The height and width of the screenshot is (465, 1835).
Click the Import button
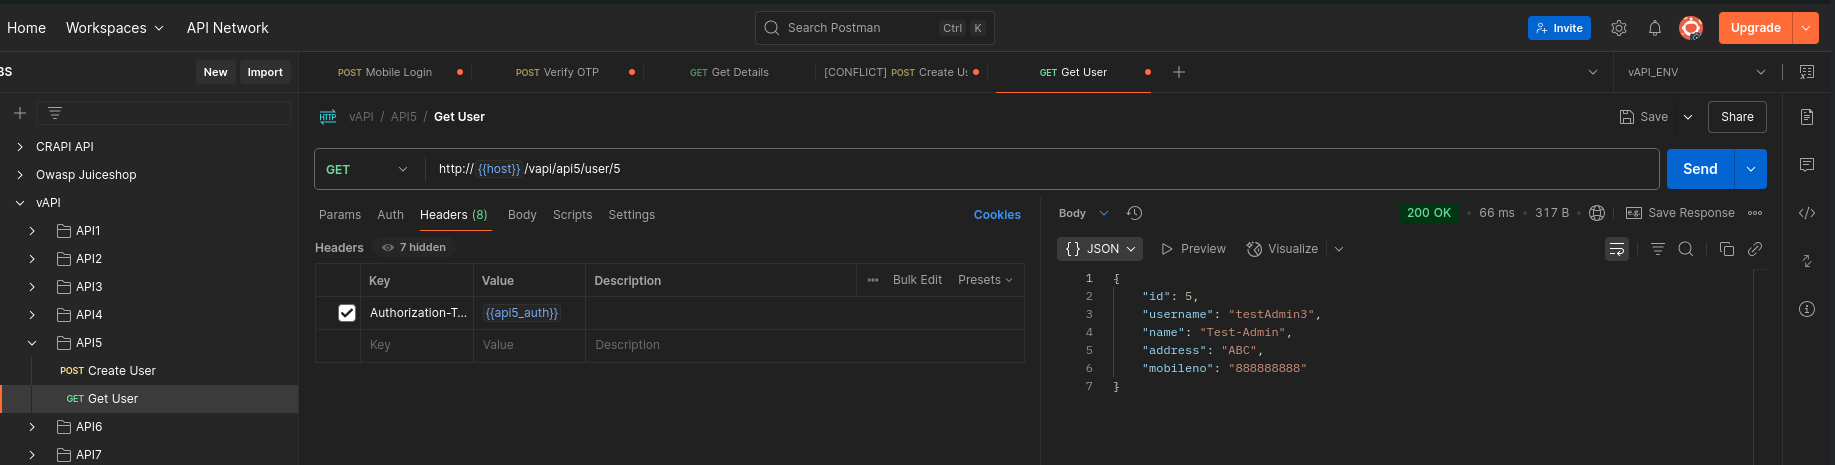click(265, 72)
